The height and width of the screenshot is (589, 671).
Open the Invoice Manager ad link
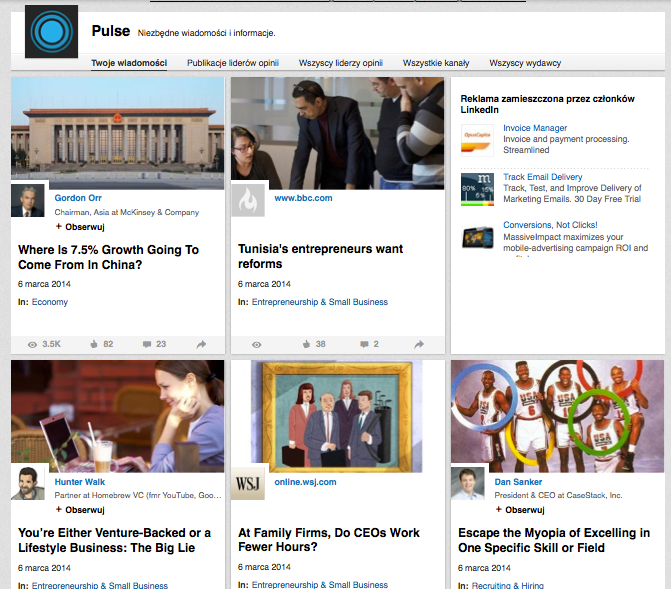coord(535,128)
